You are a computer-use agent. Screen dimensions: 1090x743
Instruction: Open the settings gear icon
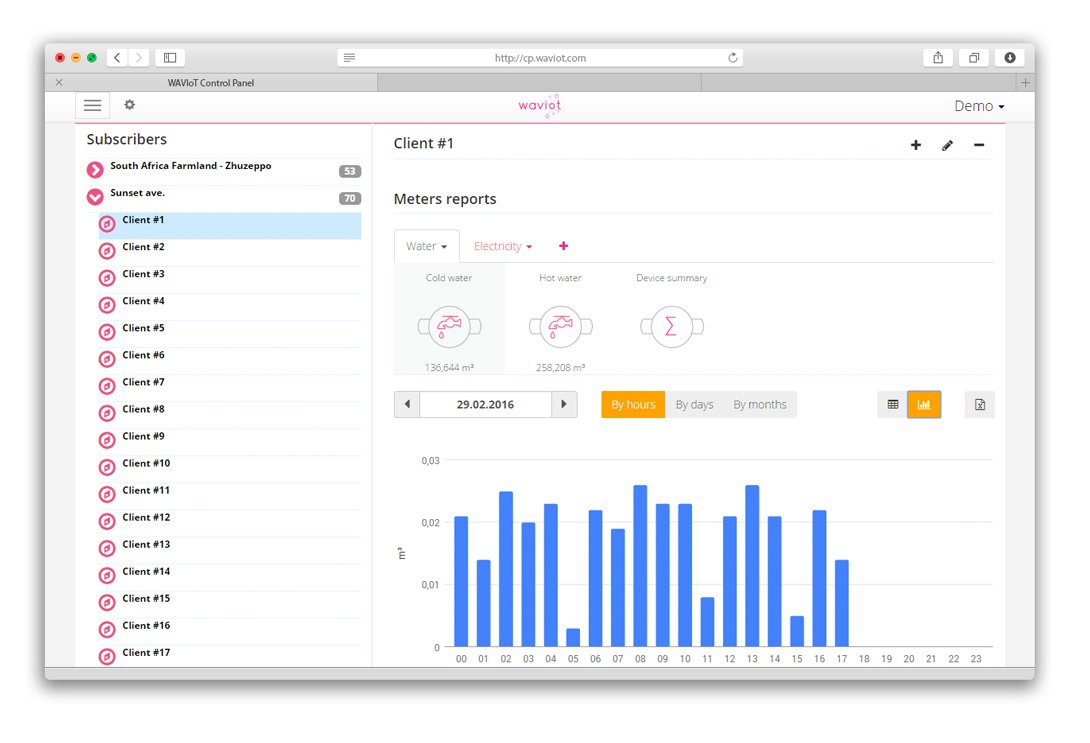click(129, 105)
